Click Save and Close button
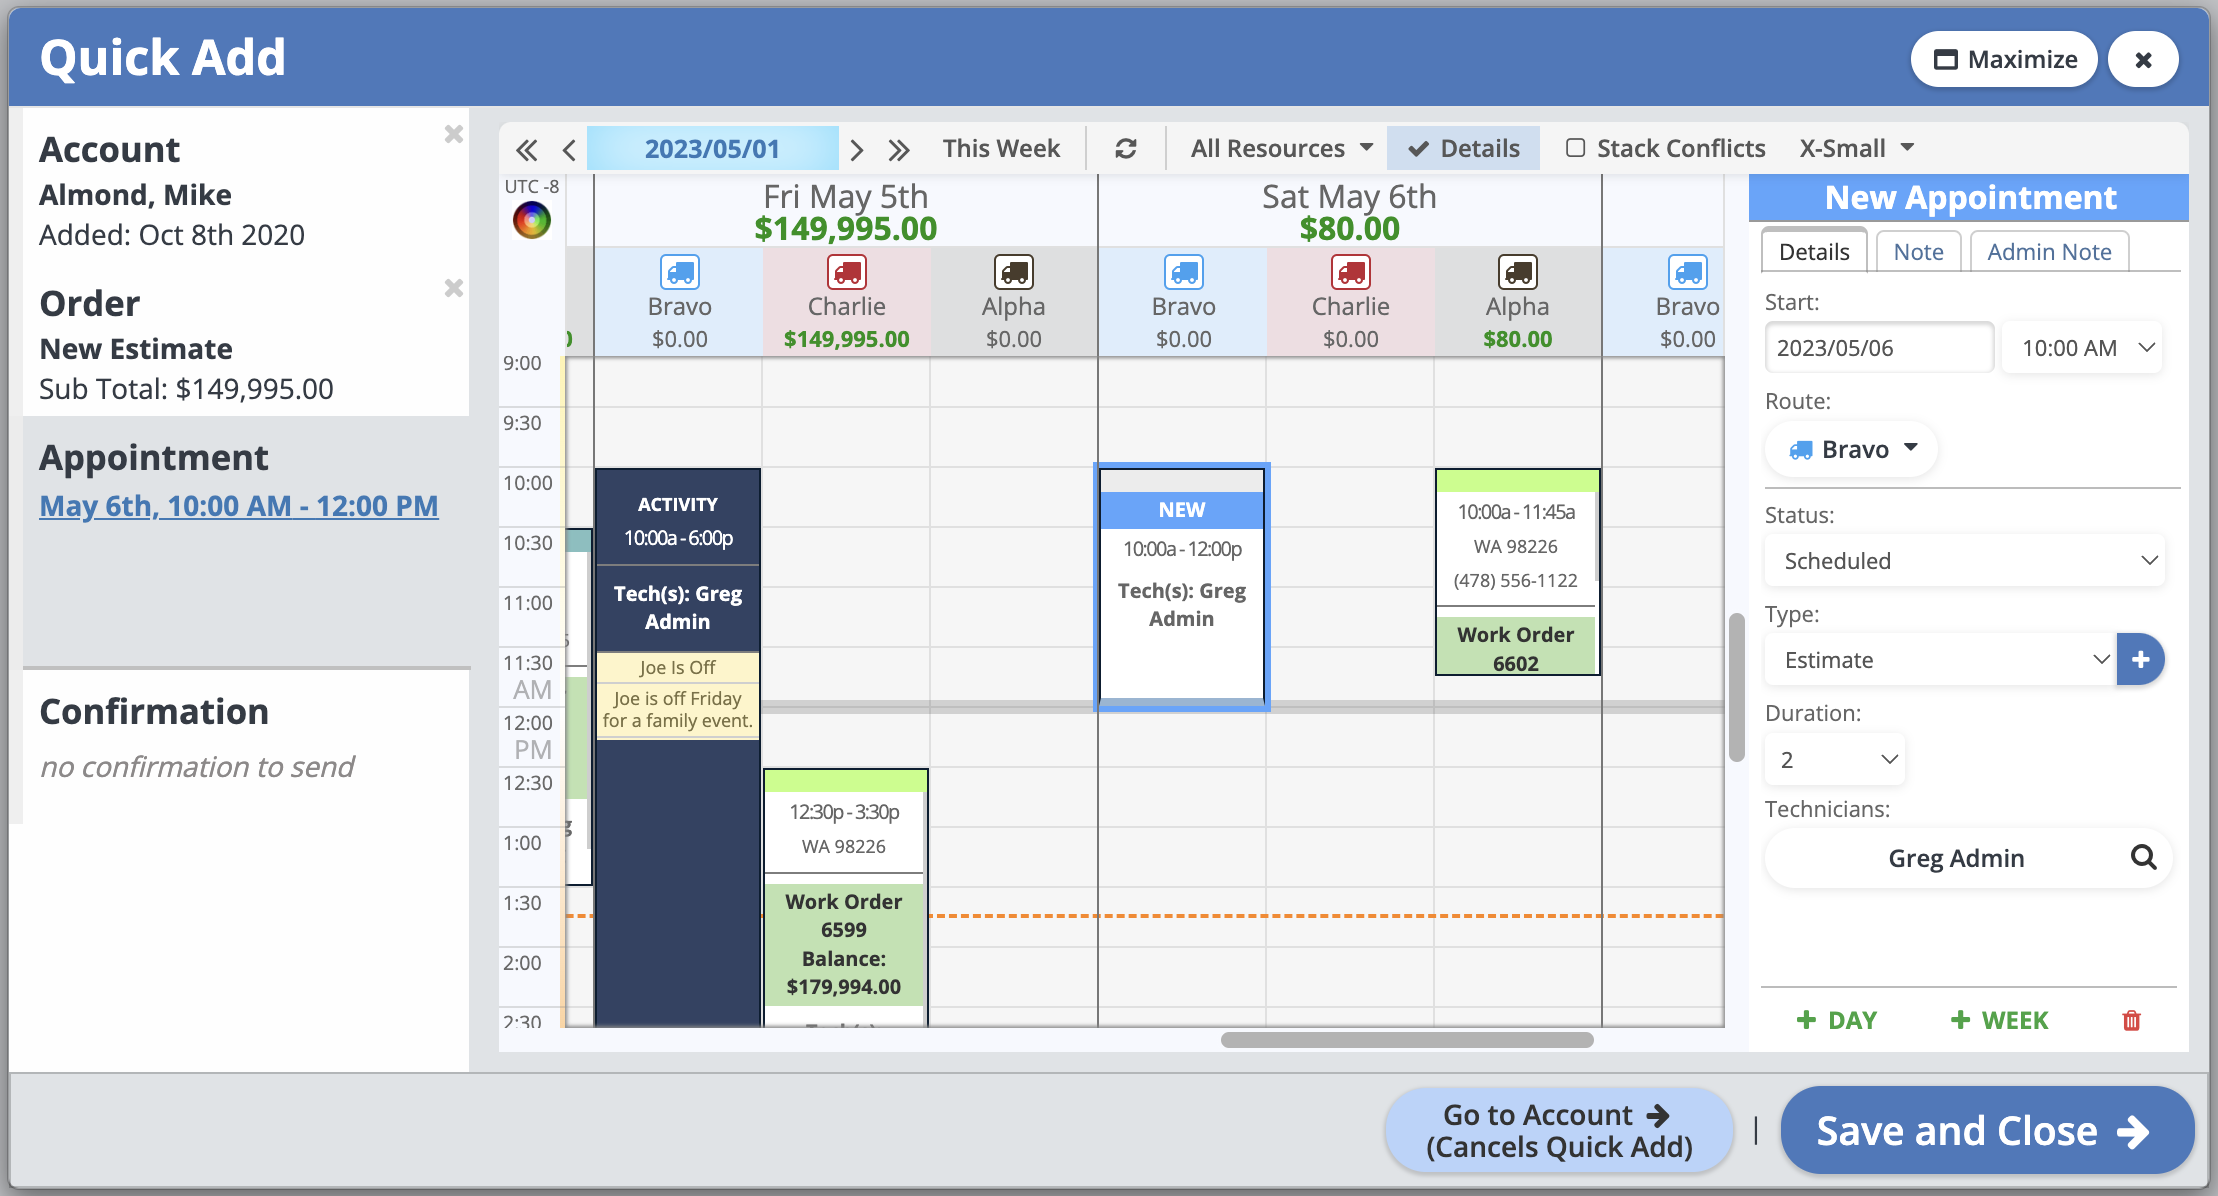2218x1196 pixels. point(1985,1131)
